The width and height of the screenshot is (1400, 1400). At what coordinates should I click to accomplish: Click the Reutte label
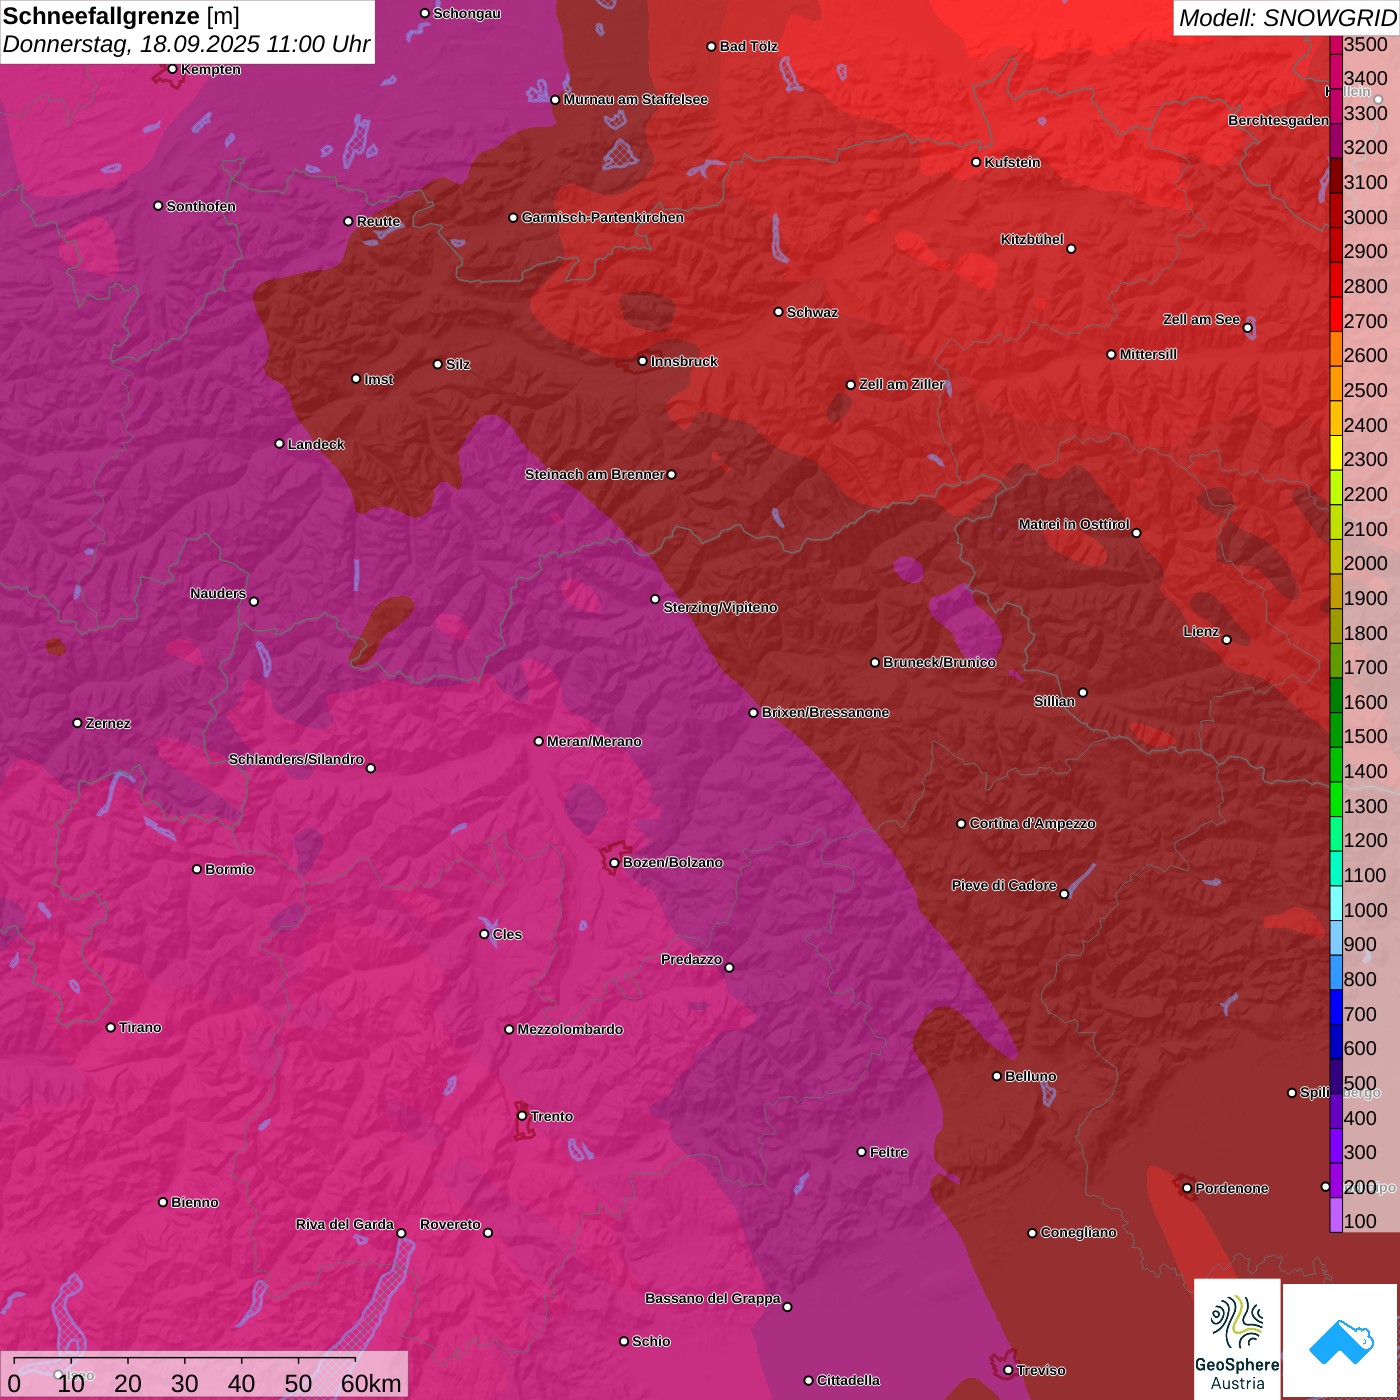tap(378, 221)
